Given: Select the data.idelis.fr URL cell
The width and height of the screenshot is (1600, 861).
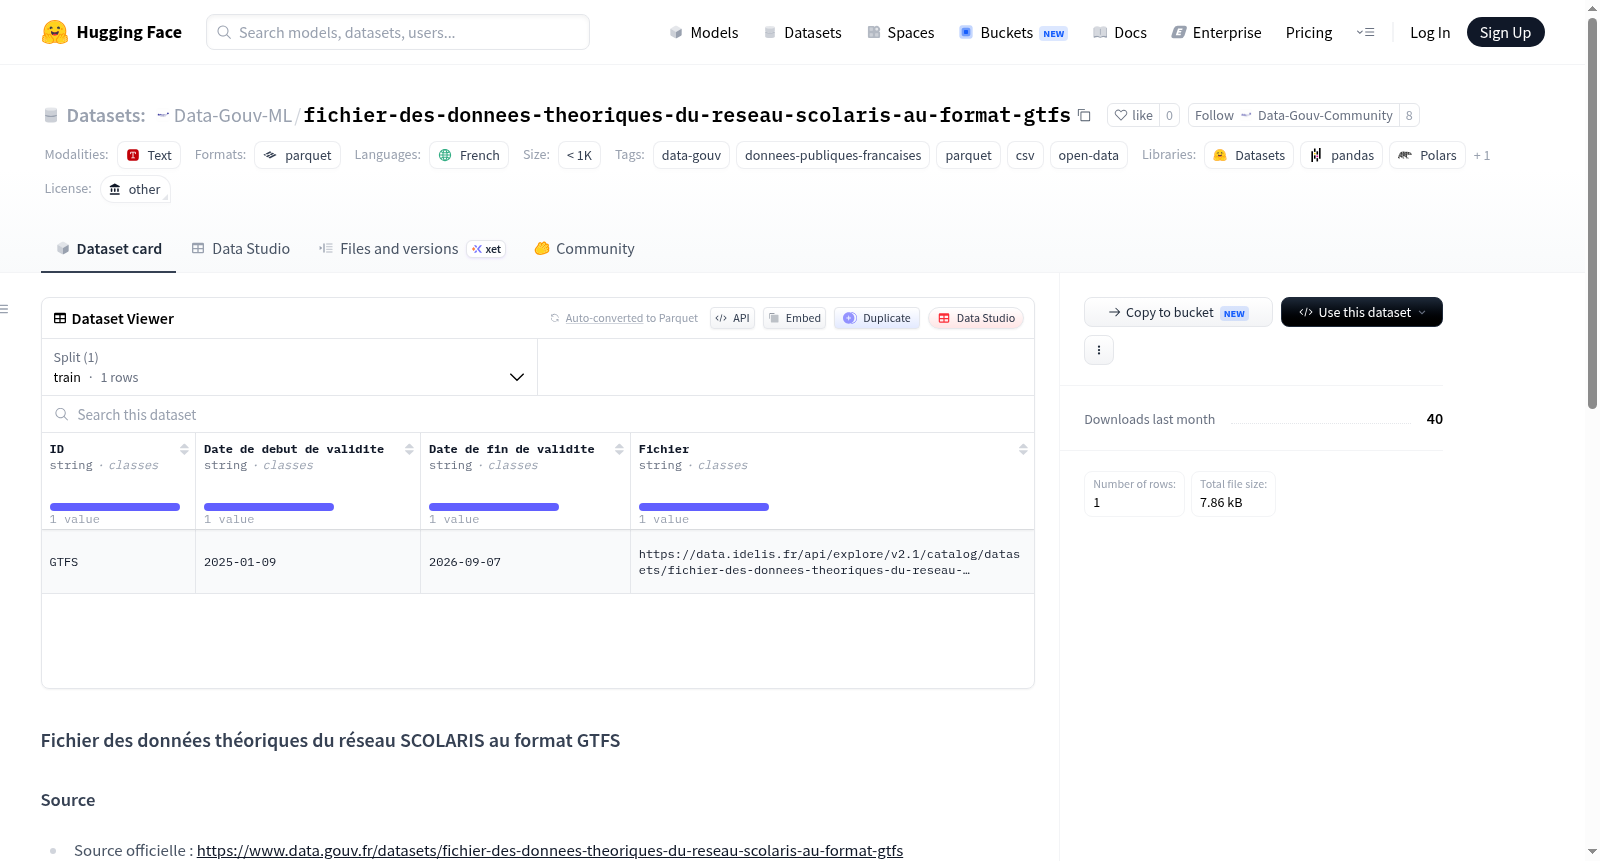Looking at the screenshot, I should tap(832, 562).
